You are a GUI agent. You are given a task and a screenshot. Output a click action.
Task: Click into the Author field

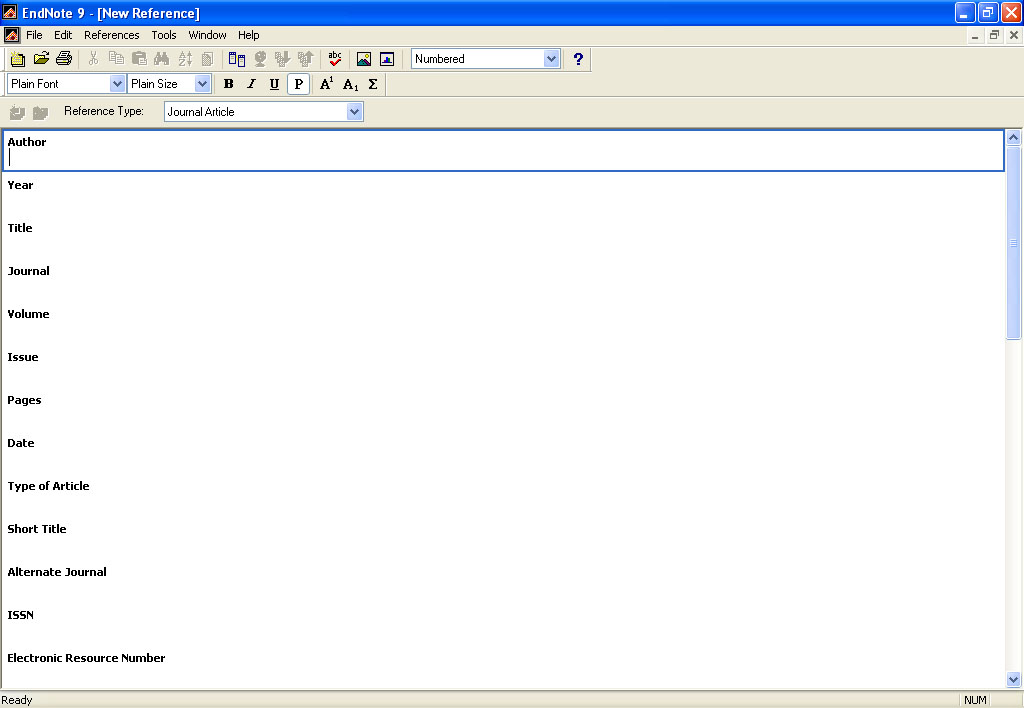point(504,151)
